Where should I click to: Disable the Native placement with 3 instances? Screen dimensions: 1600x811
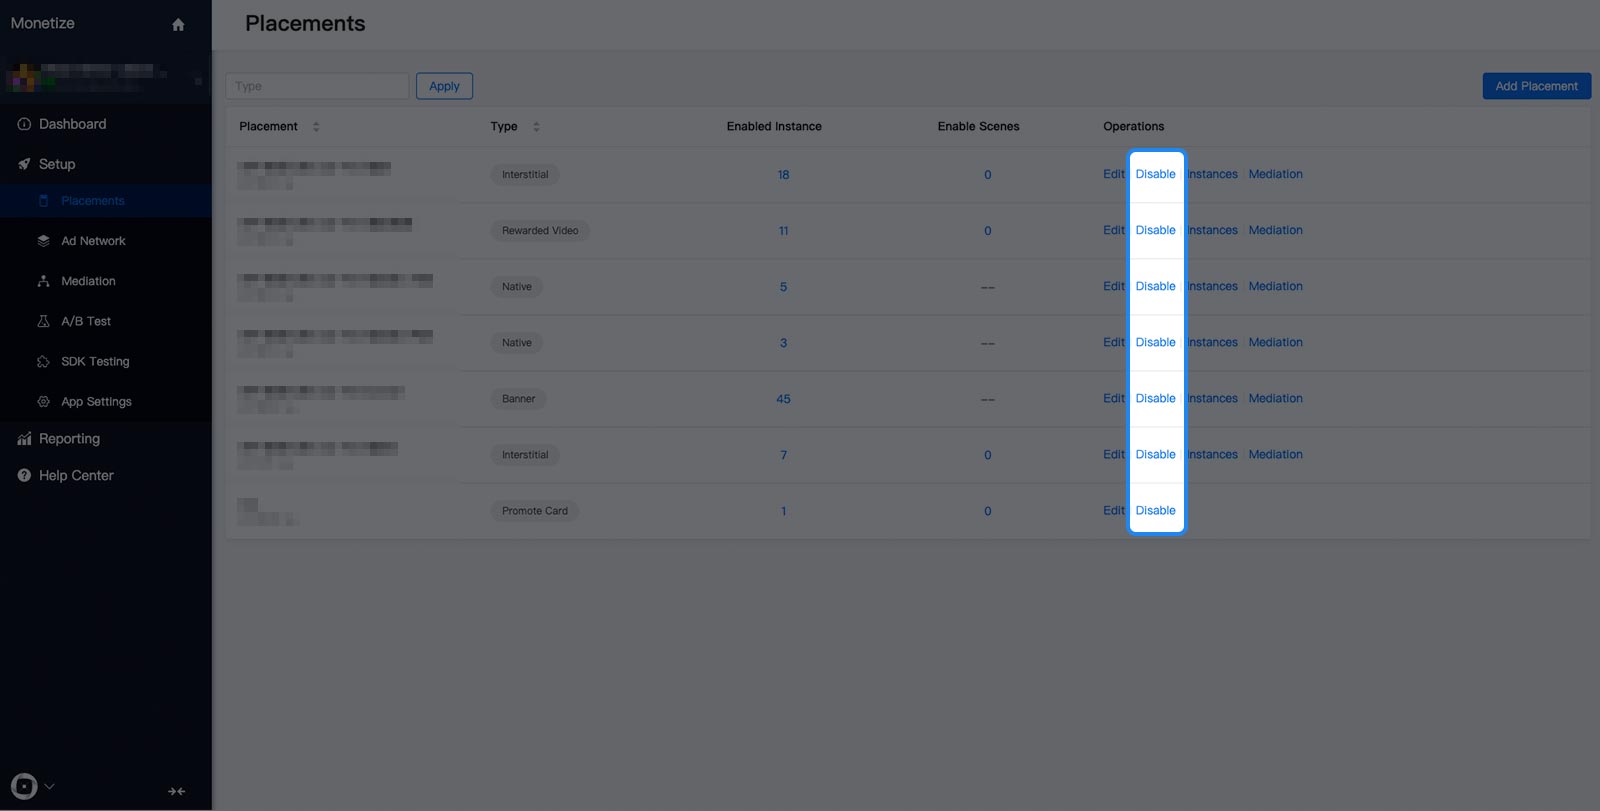[1155, 342]
